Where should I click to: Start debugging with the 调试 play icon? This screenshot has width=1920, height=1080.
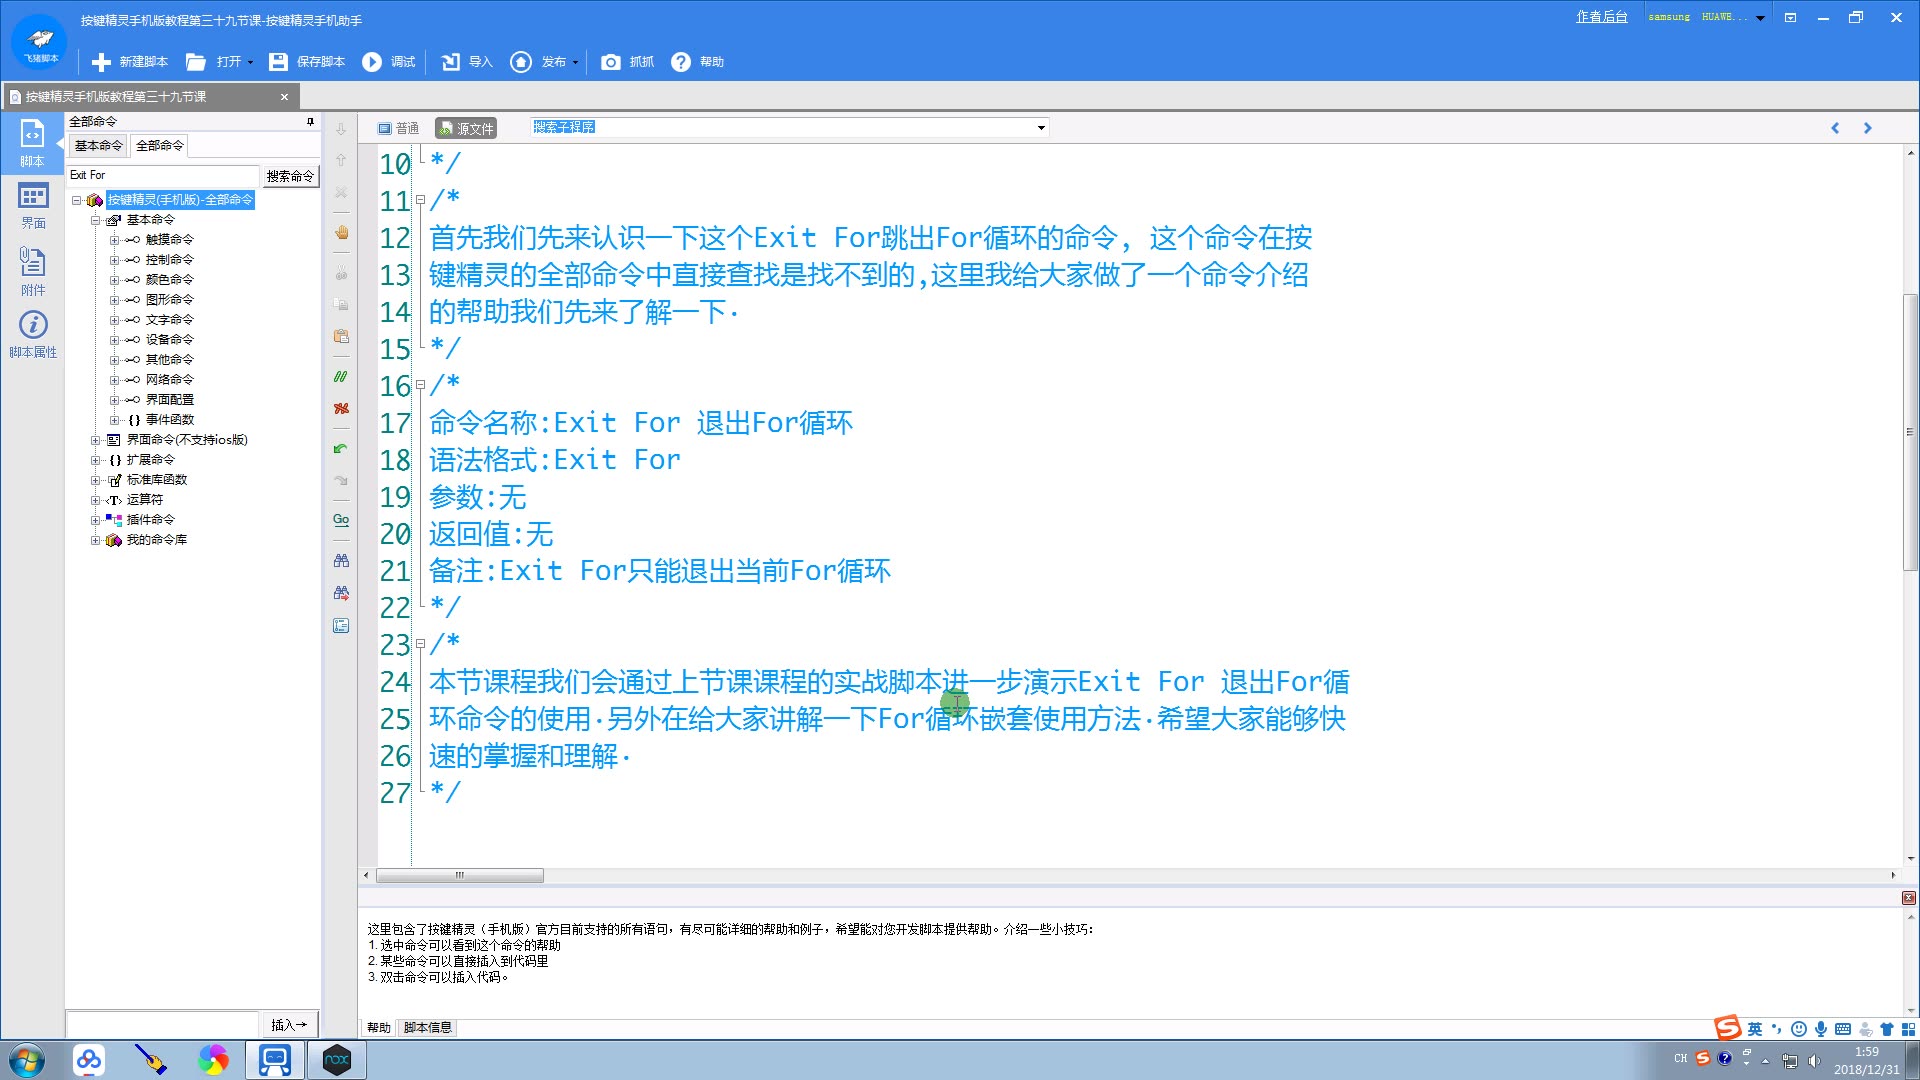372,62
